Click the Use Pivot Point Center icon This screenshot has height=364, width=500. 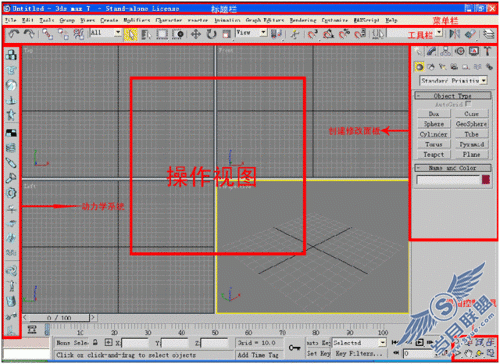pos(277,34)
